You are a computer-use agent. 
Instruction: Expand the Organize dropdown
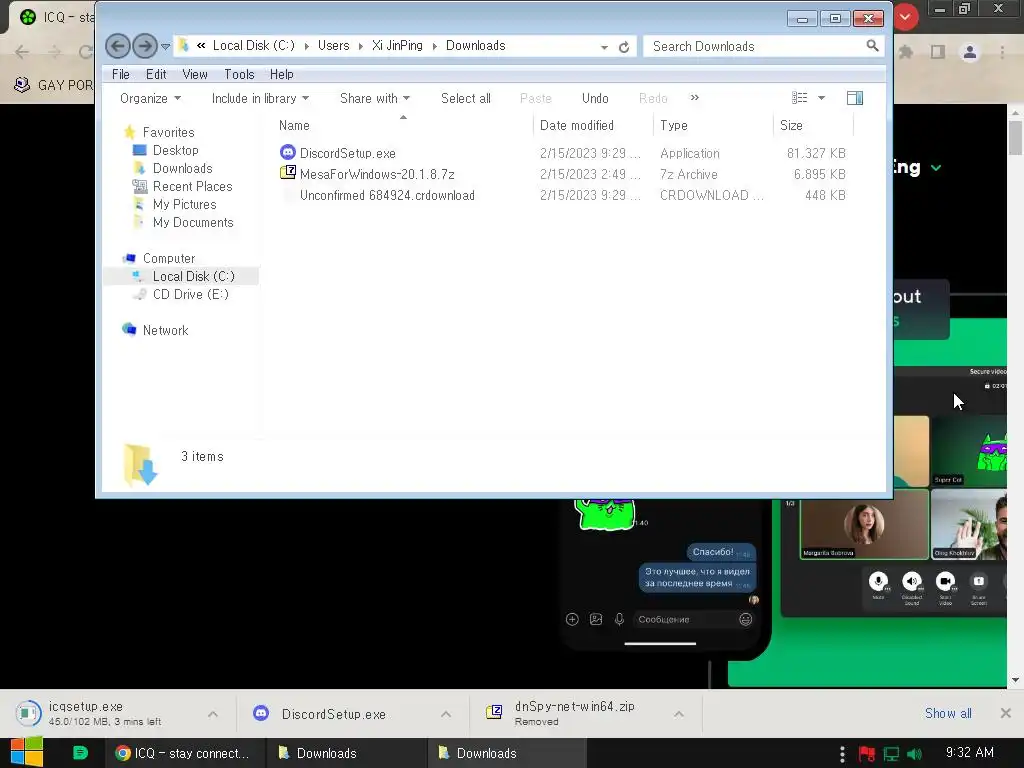[x=150, y=99]
